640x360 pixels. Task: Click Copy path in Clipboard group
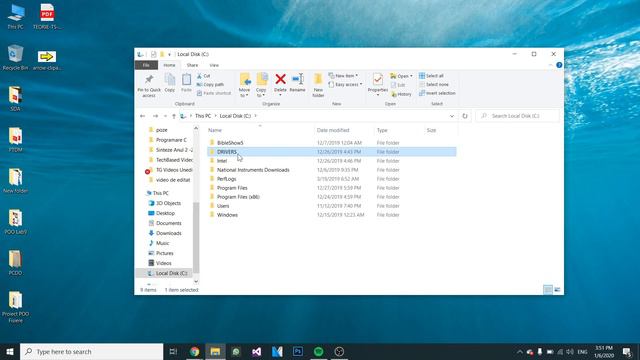click(210, 84)
